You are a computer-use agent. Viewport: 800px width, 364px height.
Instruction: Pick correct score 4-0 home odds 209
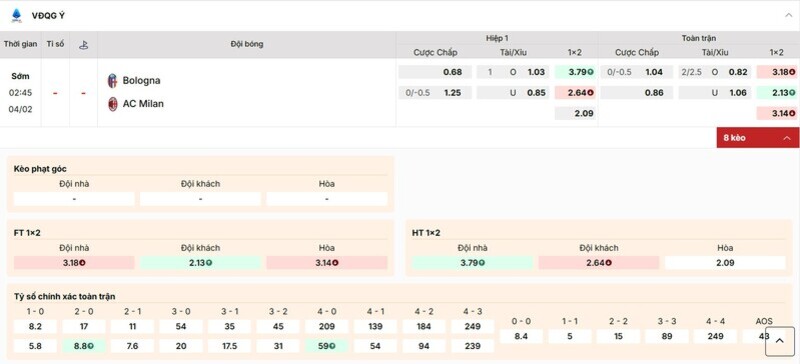pyautogui.click(x=327, y=327)
